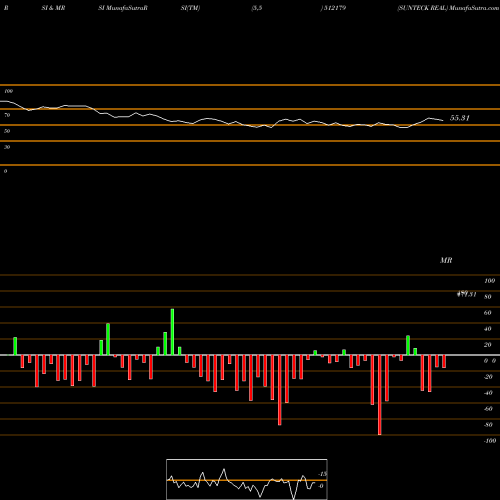
Task: Click the 70 level label on RSI axis
Action: pyautogui.click(x=7, y=115)
